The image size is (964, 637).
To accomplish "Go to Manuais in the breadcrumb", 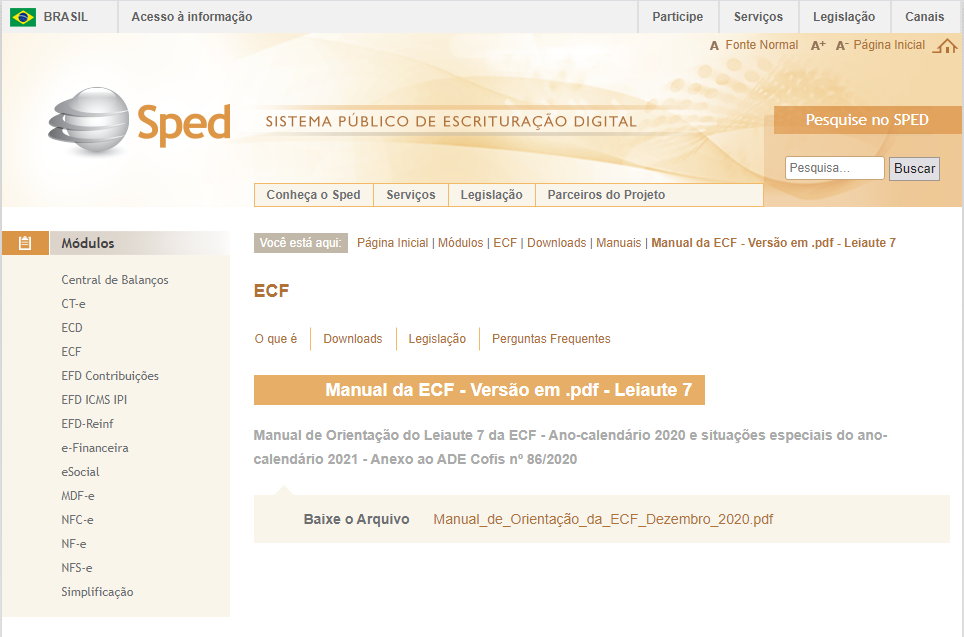I will (618, 243).
